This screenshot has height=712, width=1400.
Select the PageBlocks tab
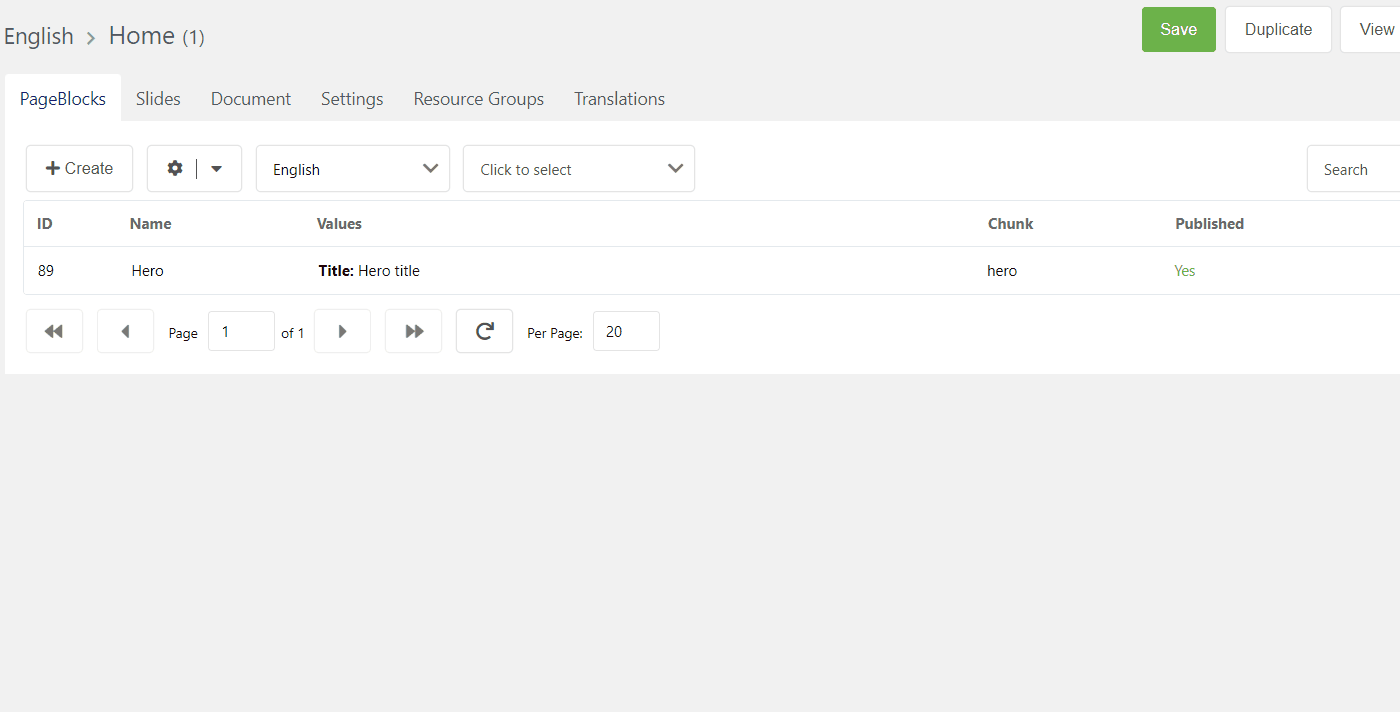pos(63,98)
